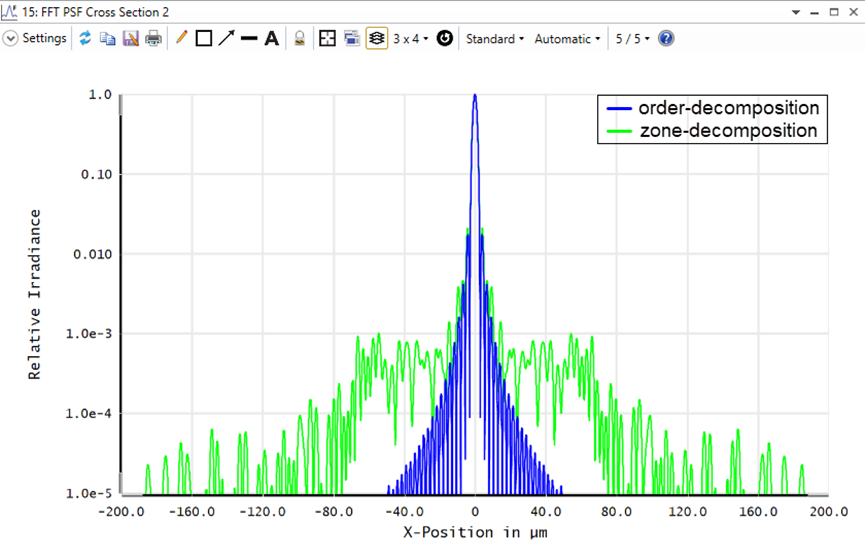The image size is (865, 558).
Task: Click the blue help question mark icon
Action: point(666,39)
